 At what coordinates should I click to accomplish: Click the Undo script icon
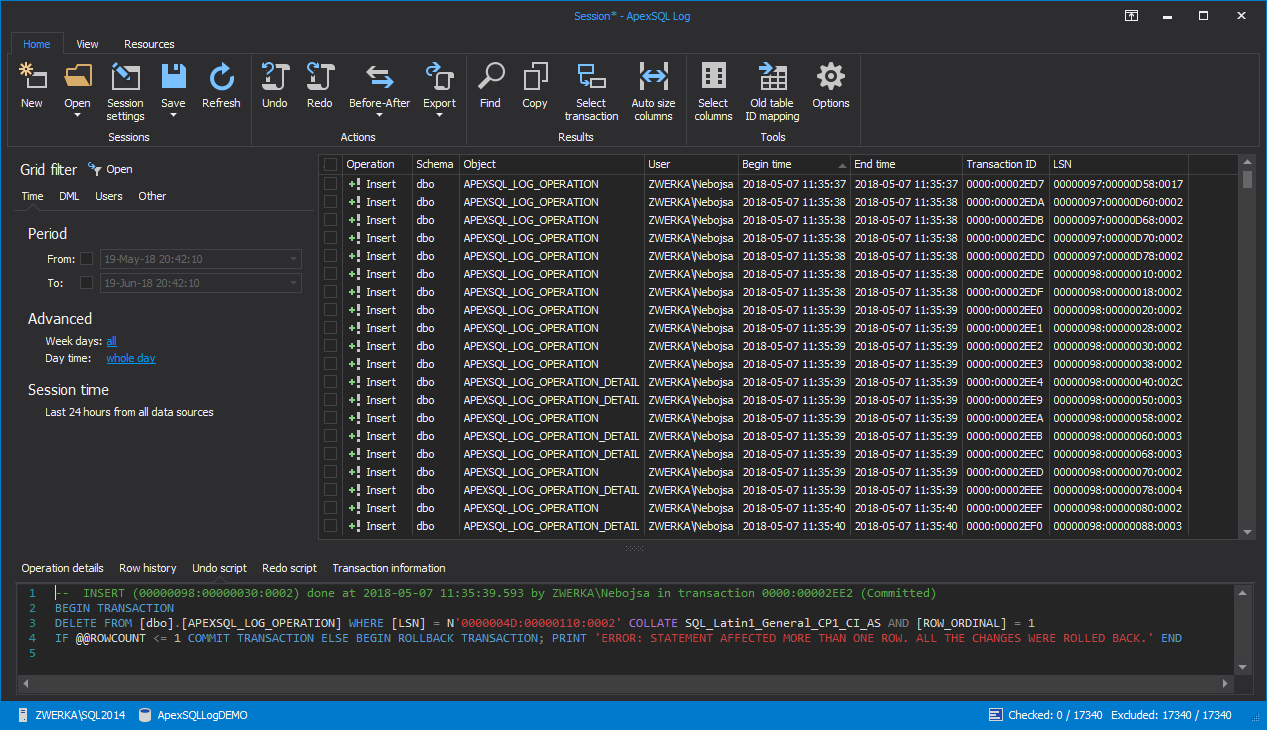(x=274, y=77)
